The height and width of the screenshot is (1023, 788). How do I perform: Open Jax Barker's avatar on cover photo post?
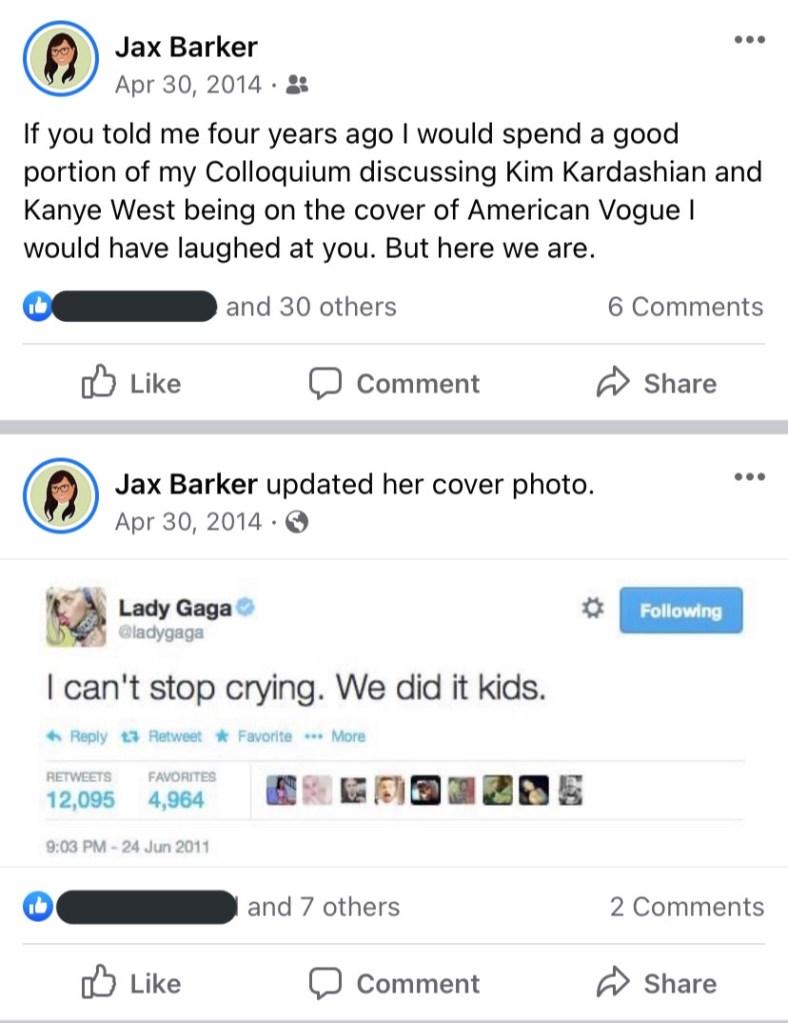[60, 497]
